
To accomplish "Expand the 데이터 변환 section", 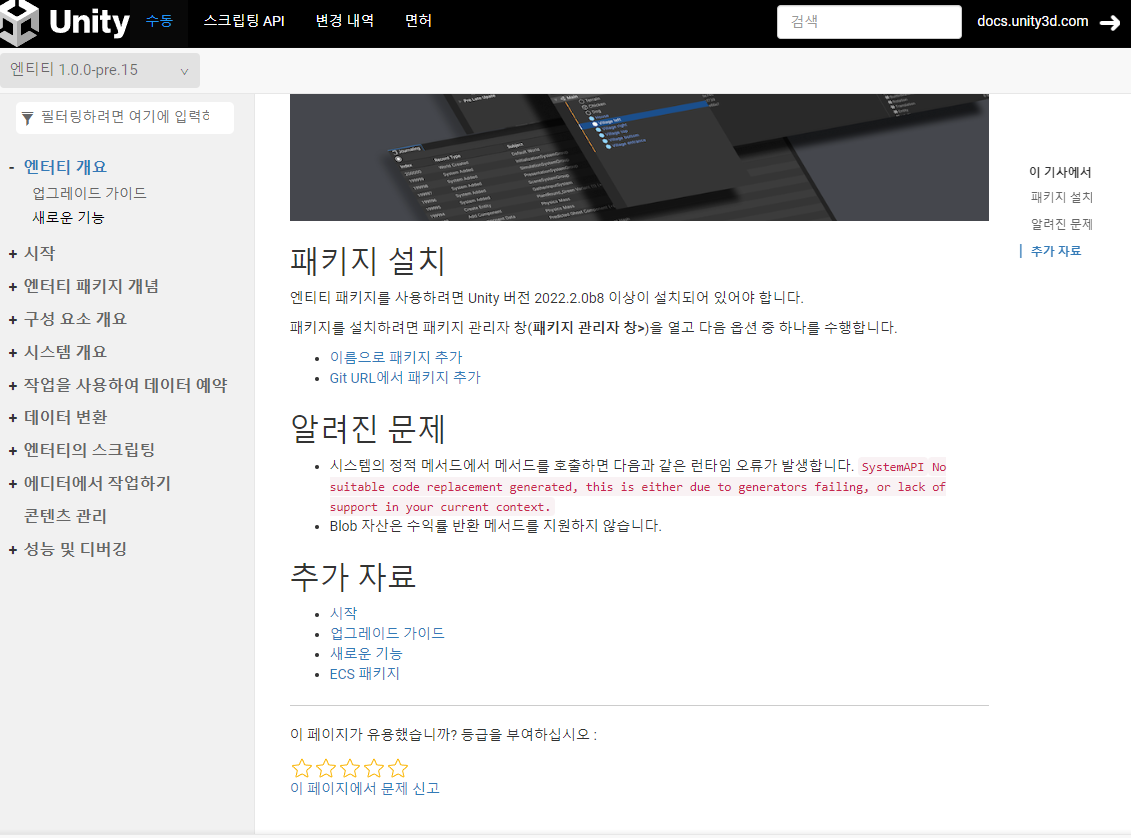I will point(12,418).
